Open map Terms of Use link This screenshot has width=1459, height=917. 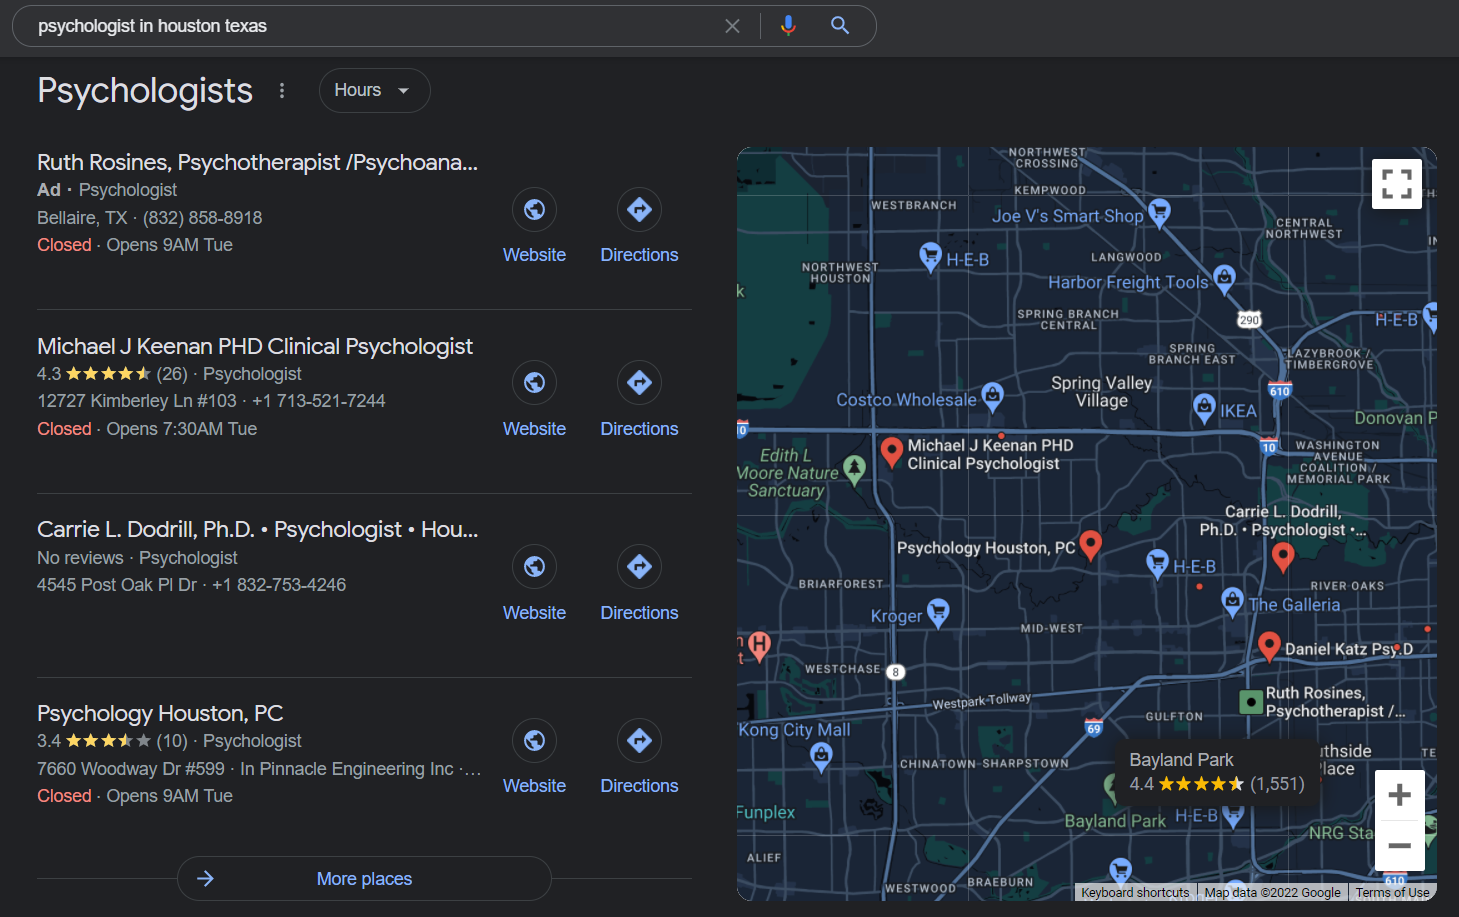(1392, 892)
